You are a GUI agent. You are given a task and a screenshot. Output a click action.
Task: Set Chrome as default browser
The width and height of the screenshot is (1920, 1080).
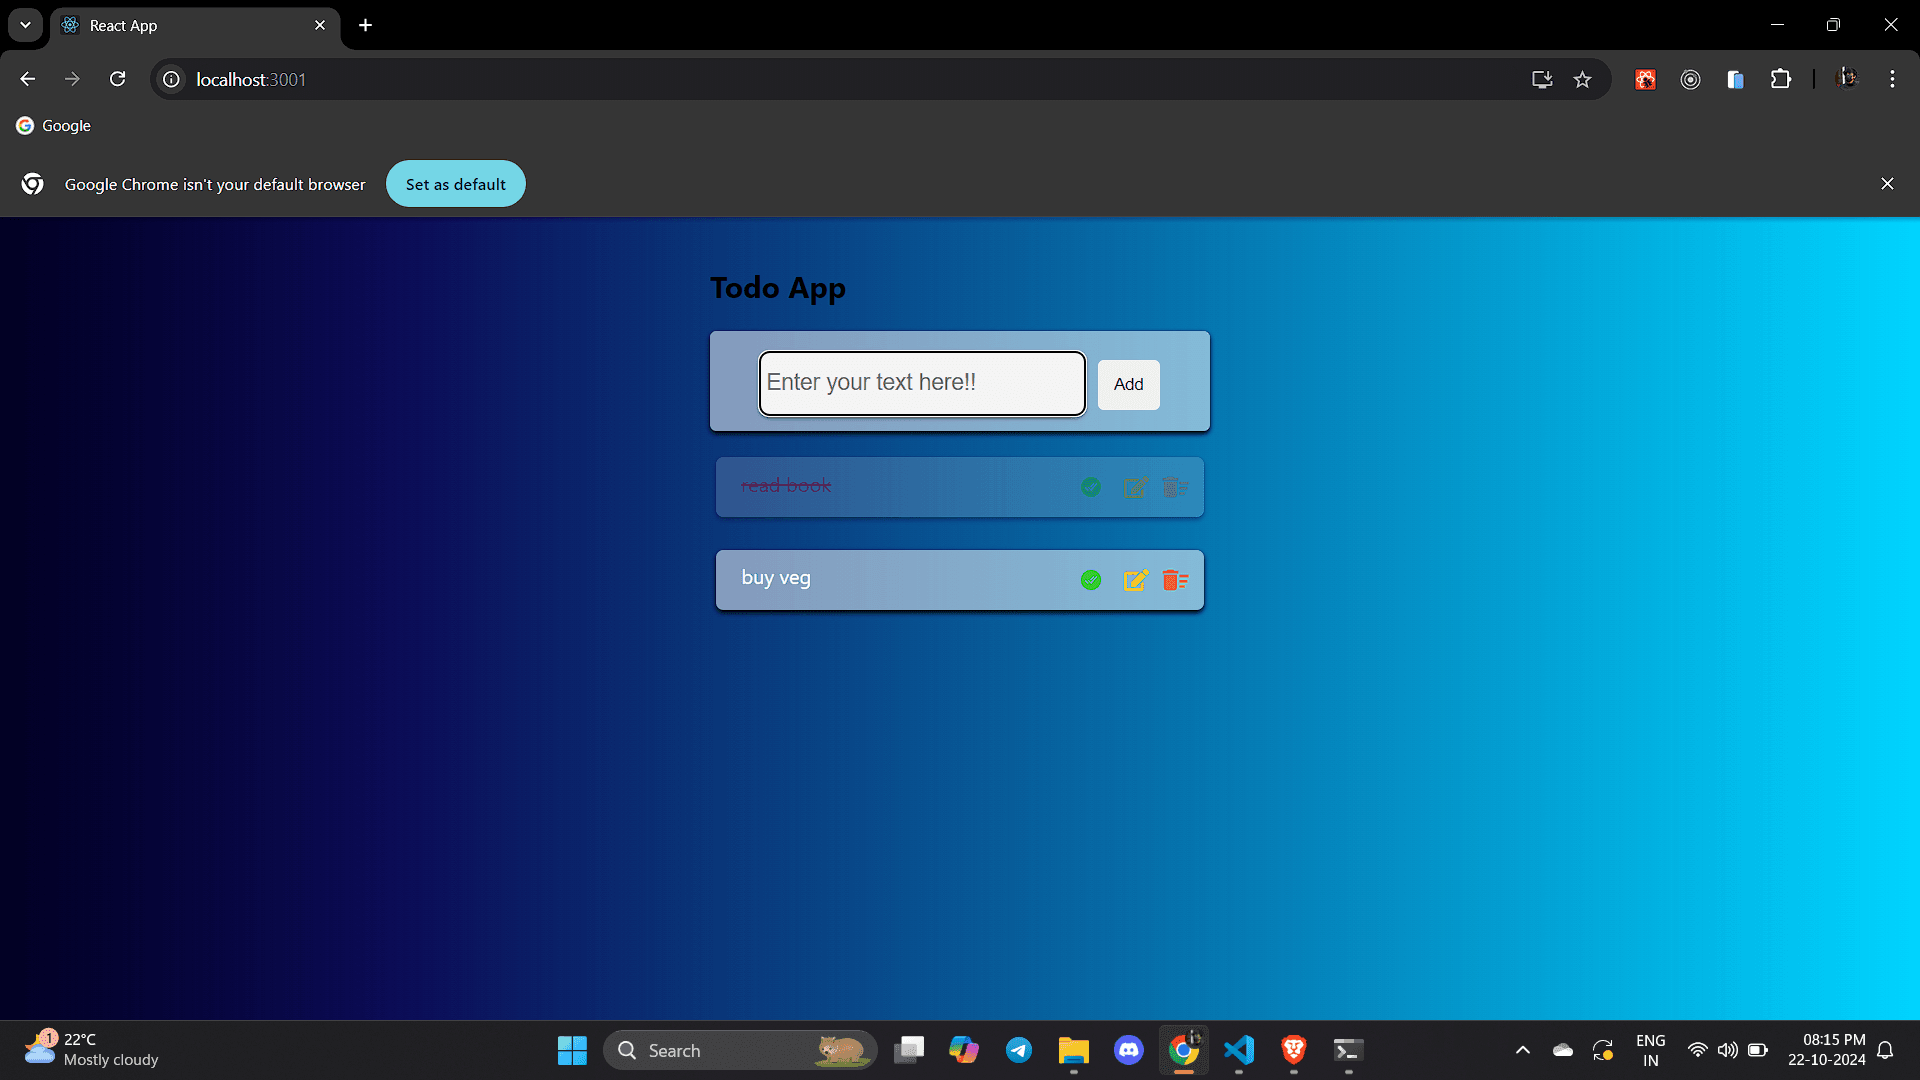point(456,184)
